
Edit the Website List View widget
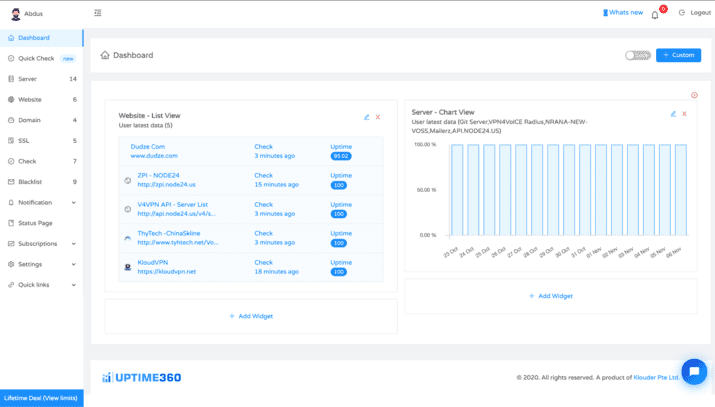tap(366, 117)
